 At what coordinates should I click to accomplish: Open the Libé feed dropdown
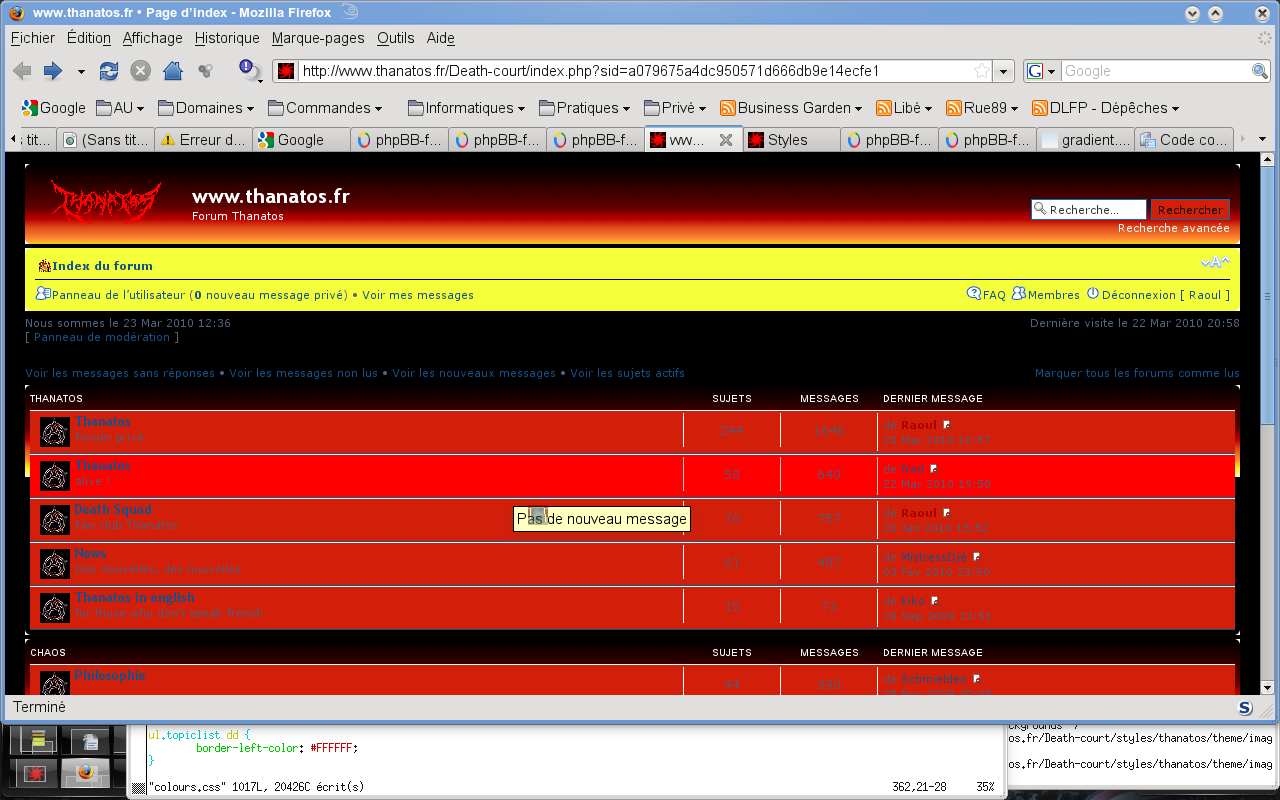point(904,108)
